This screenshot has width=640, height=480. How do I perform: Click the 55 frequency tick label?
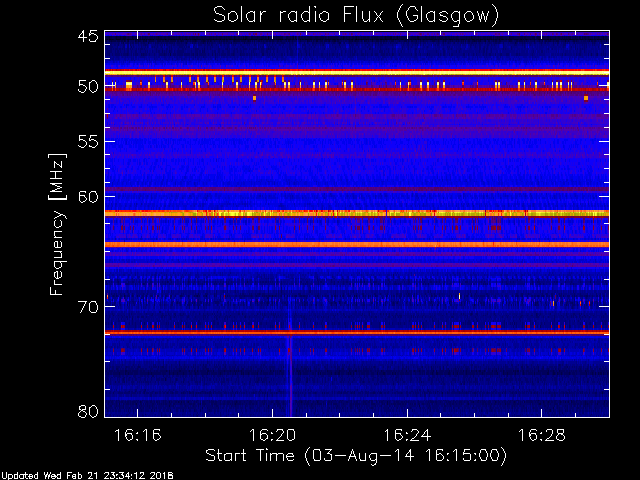[x=88, y=142]
